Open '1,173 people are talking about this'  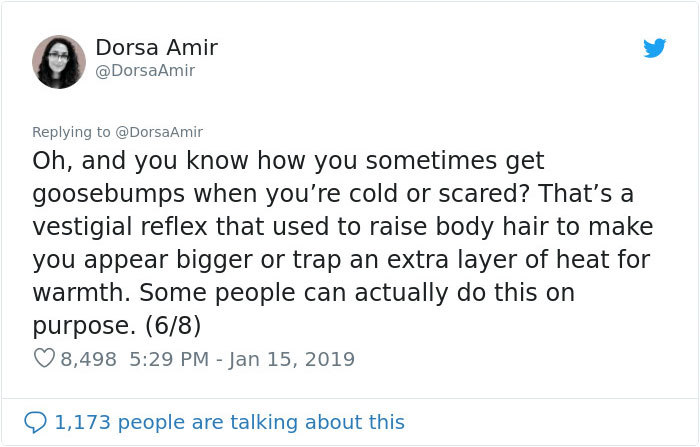(x=229, y=423)
